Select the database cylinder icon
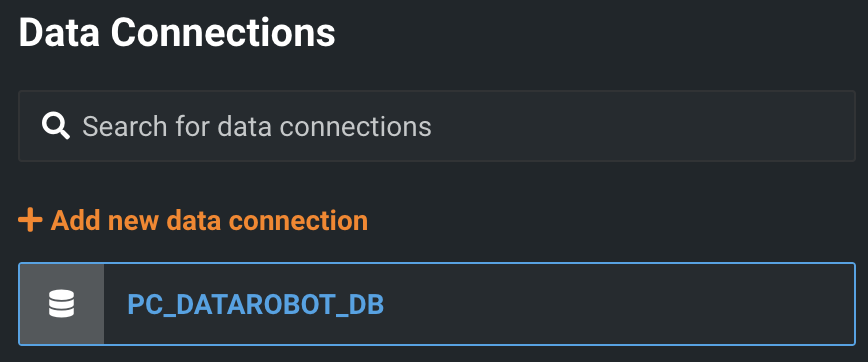This screenshot has height=362, width=868. click(61, 304)
